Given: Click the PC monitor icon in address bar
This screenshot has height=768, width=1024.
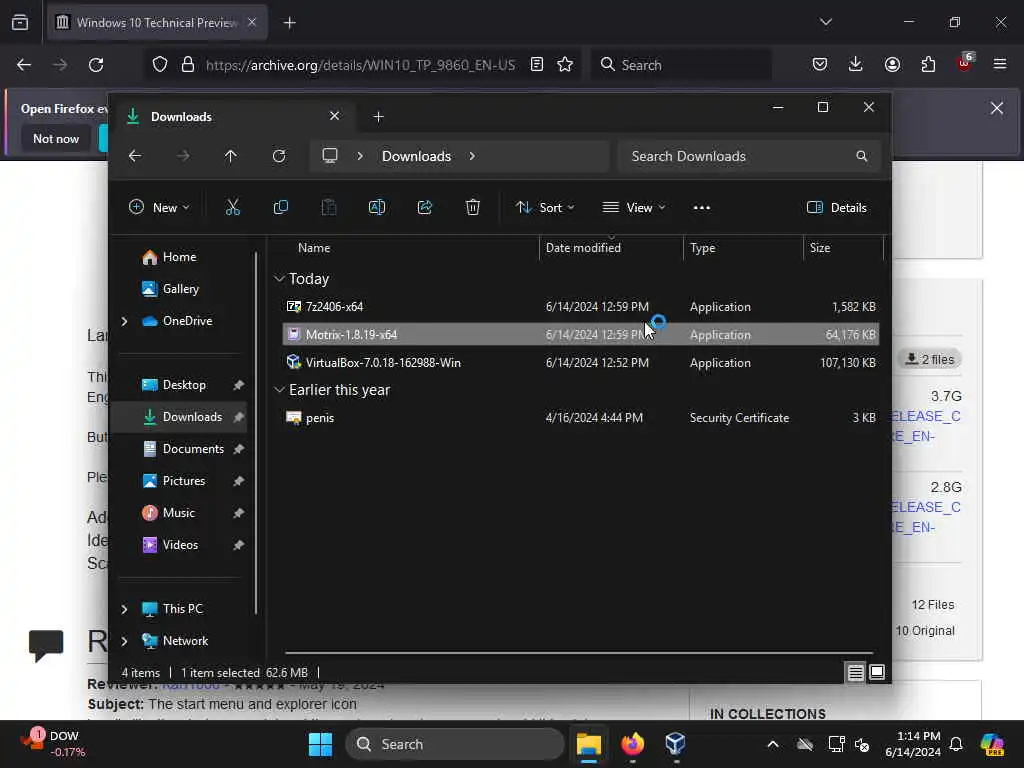Looking at the screenshot, I should (330, 156).
